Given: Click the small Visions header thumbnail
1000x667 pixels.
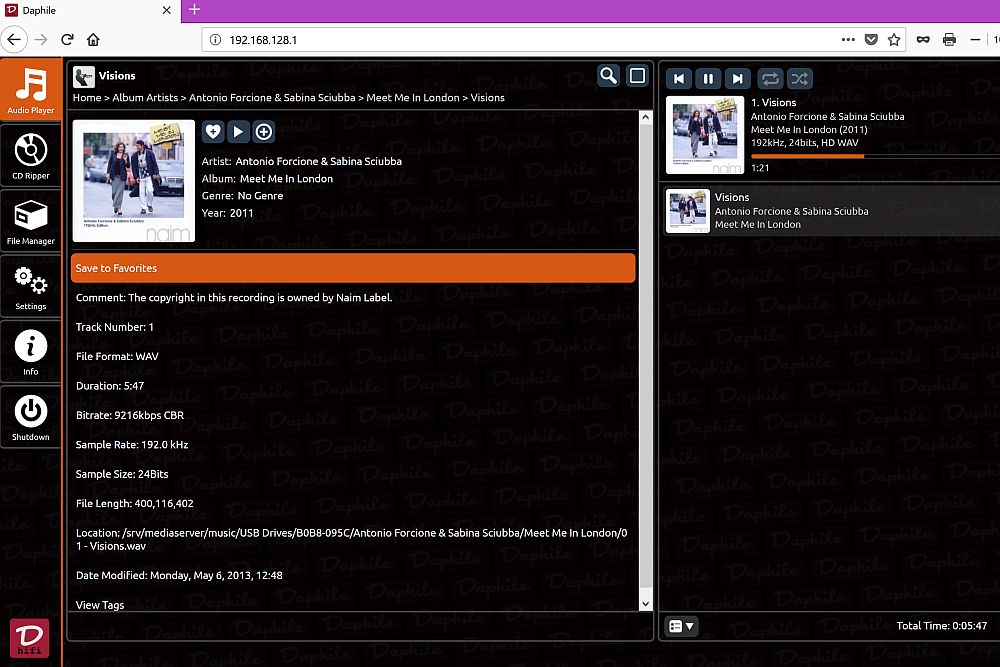Looking at the screenshot, I should click(x=84, y=77).
